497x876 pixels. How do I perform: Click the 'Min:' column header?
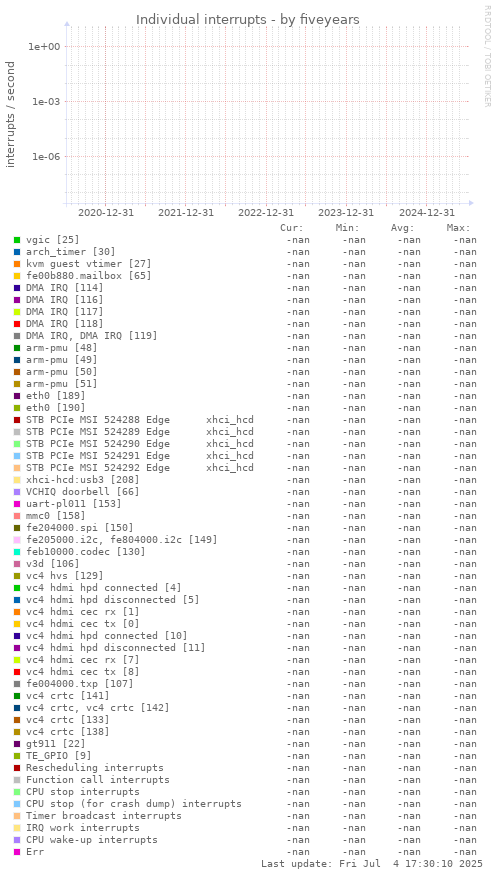coord(348,228)
